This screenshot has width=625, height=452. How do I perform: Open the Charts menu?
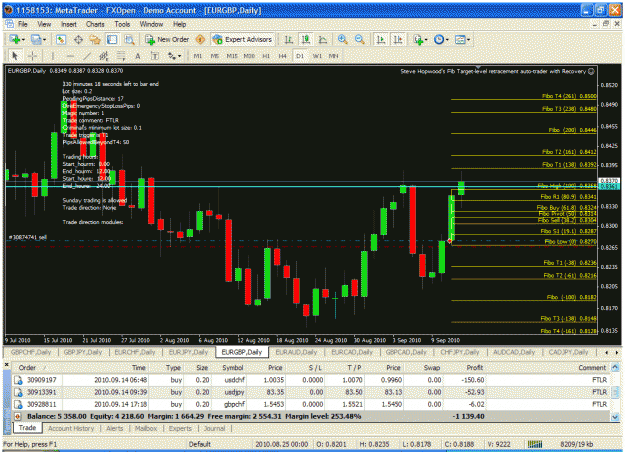click(95, 24)
